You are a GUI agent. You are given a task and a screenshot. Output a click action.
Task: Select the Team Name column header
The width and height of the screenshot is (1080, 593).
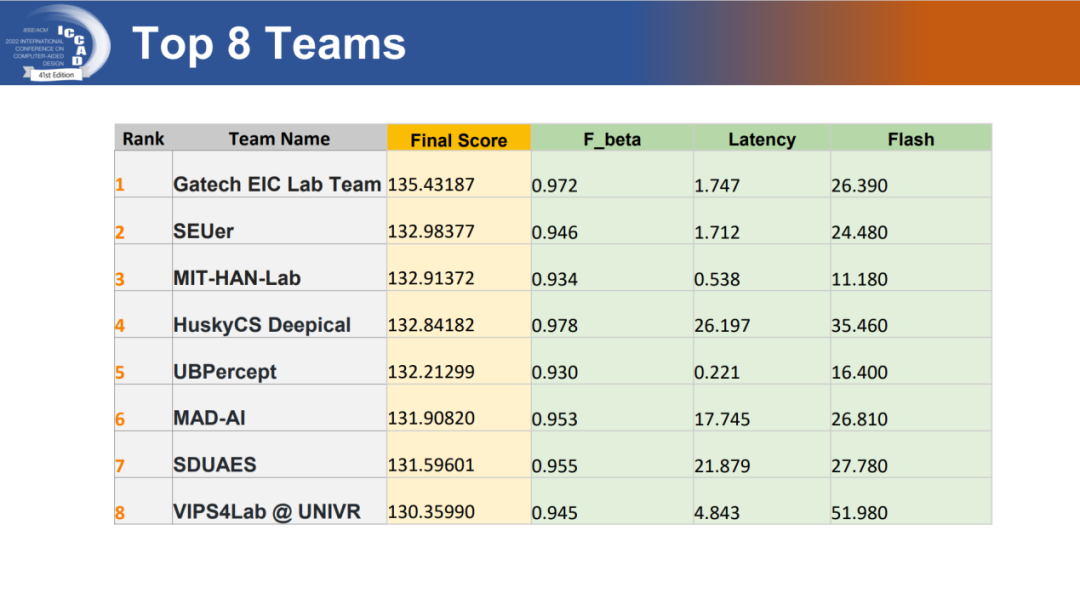[x=279, y=139]
